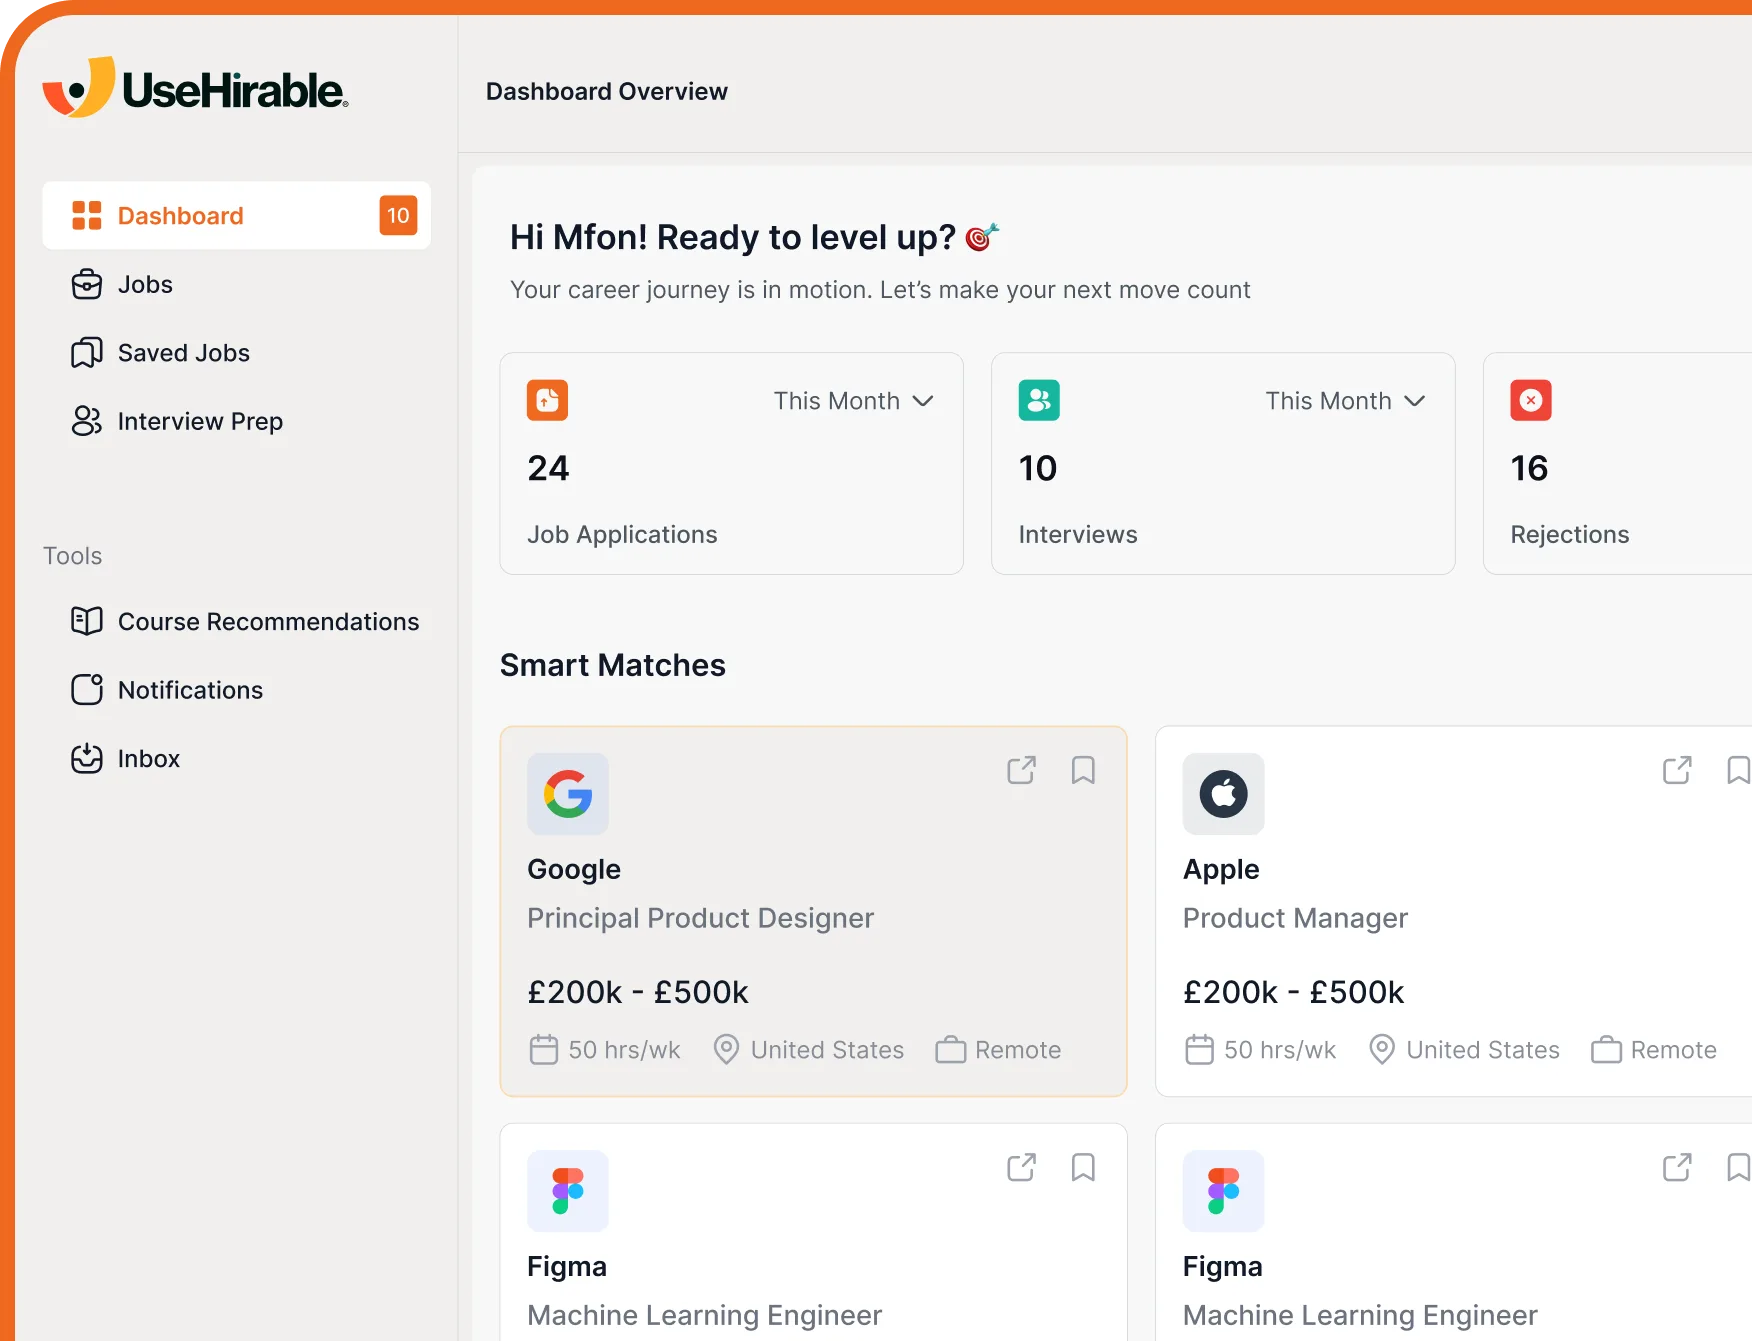Click the location pin on Google card
The height and width of the screenshot is (1341, 1752).
click(x=727, y=1050)
